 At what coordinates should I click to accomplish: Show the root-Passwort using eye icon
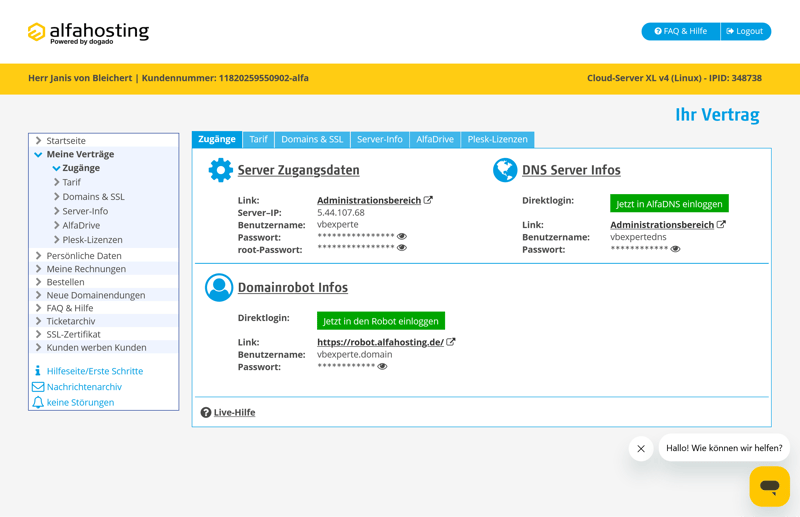pyautogui.click(x=402, y=248)
